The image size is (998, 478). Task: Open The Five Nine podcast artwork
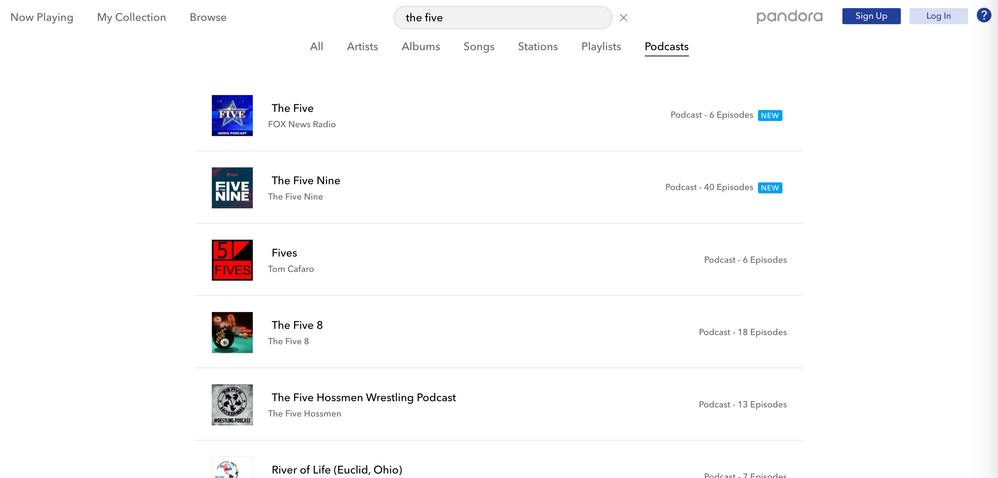(x=232, y=188)
